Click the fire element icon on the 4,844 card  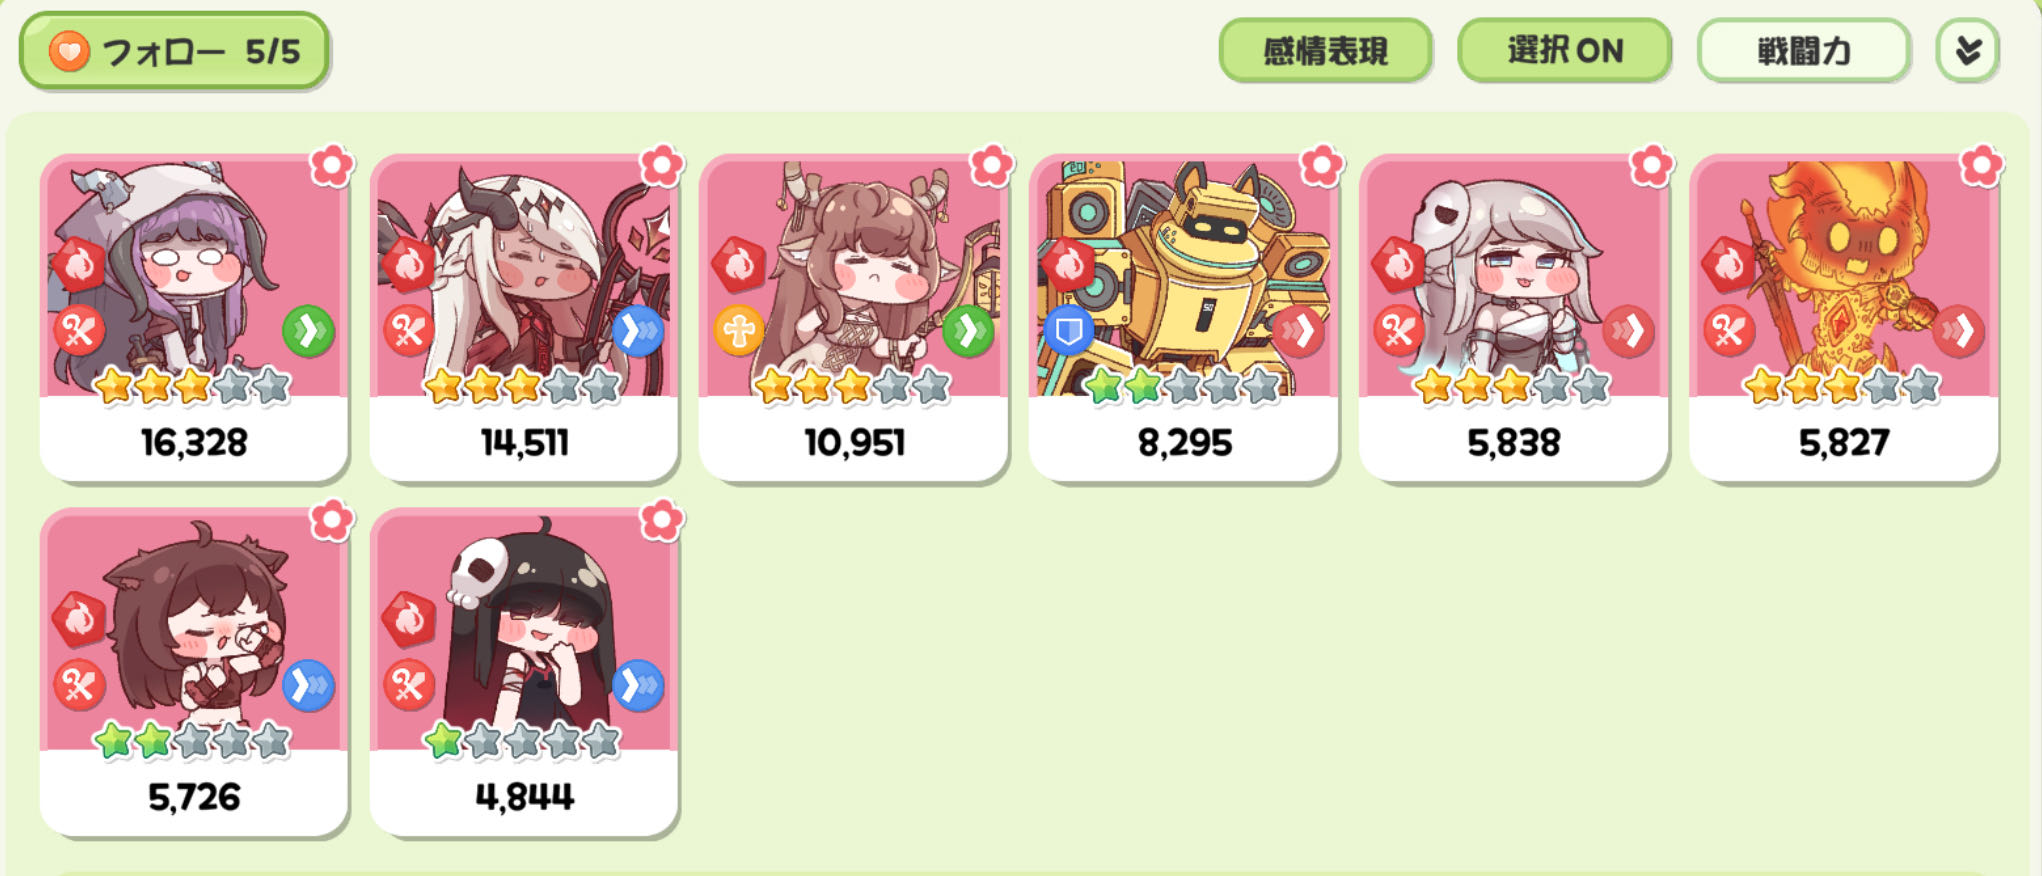(409, 620)
